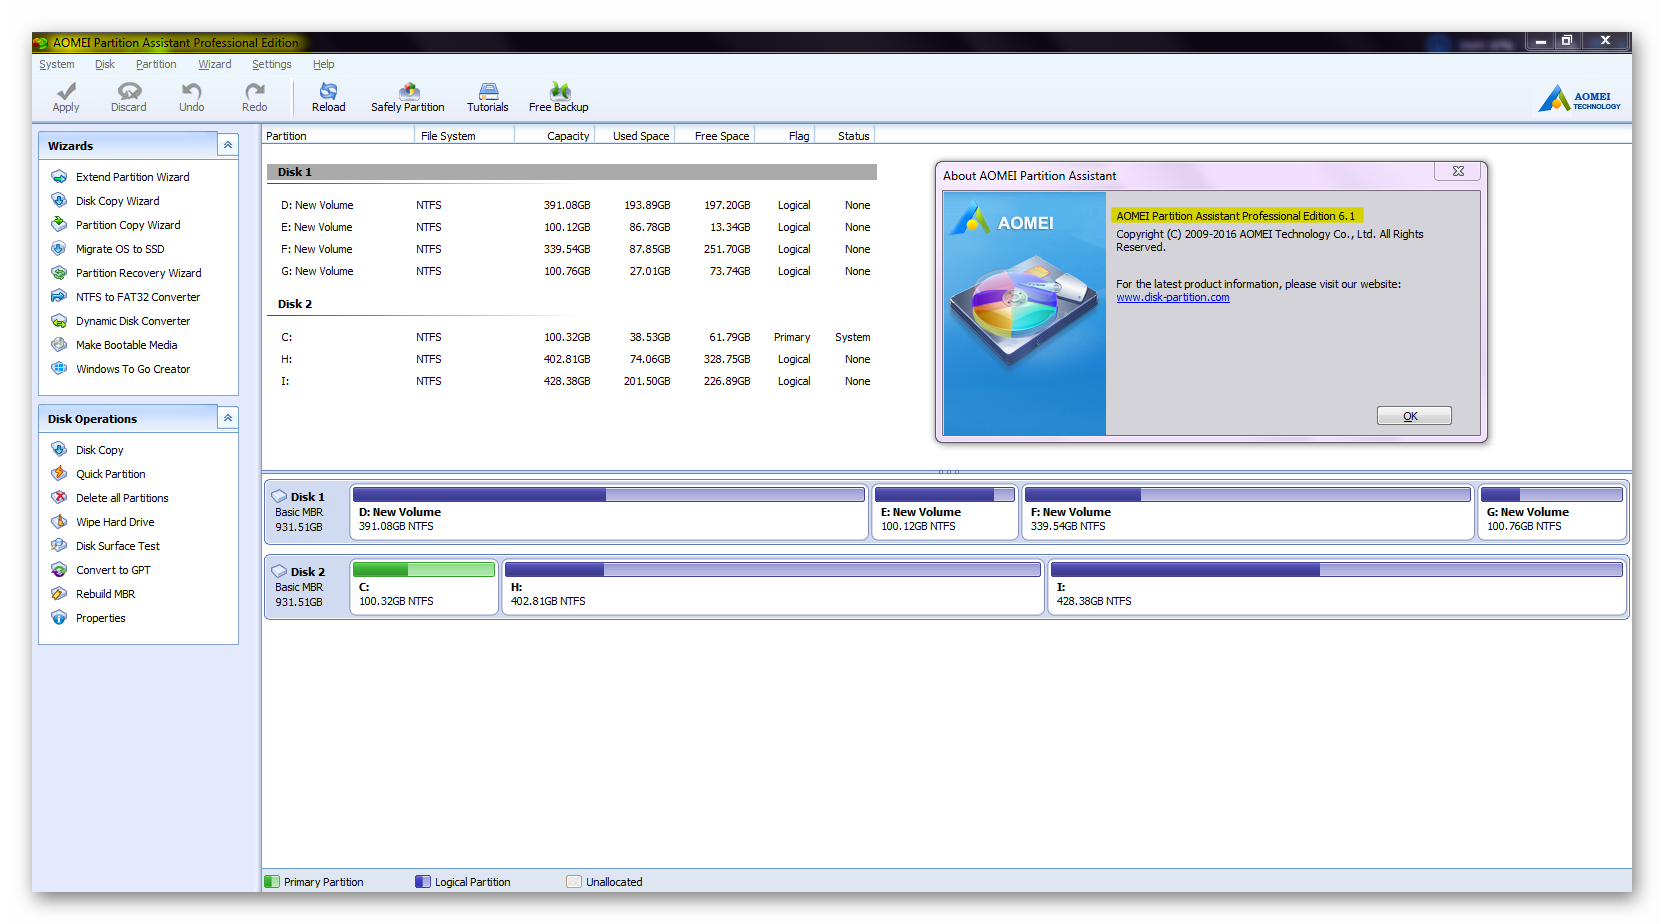1664x924 pixels.
Task: Launch the Free Backup tool
Action: 558,97
